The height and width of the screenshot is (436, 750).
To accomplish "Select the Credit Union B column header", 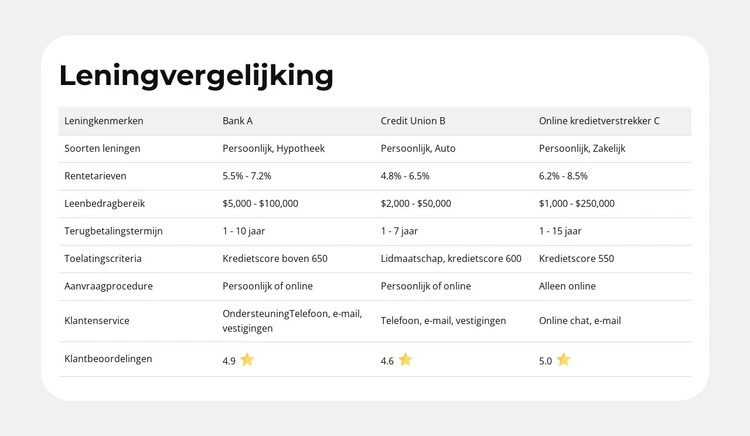I will point(413,121).
